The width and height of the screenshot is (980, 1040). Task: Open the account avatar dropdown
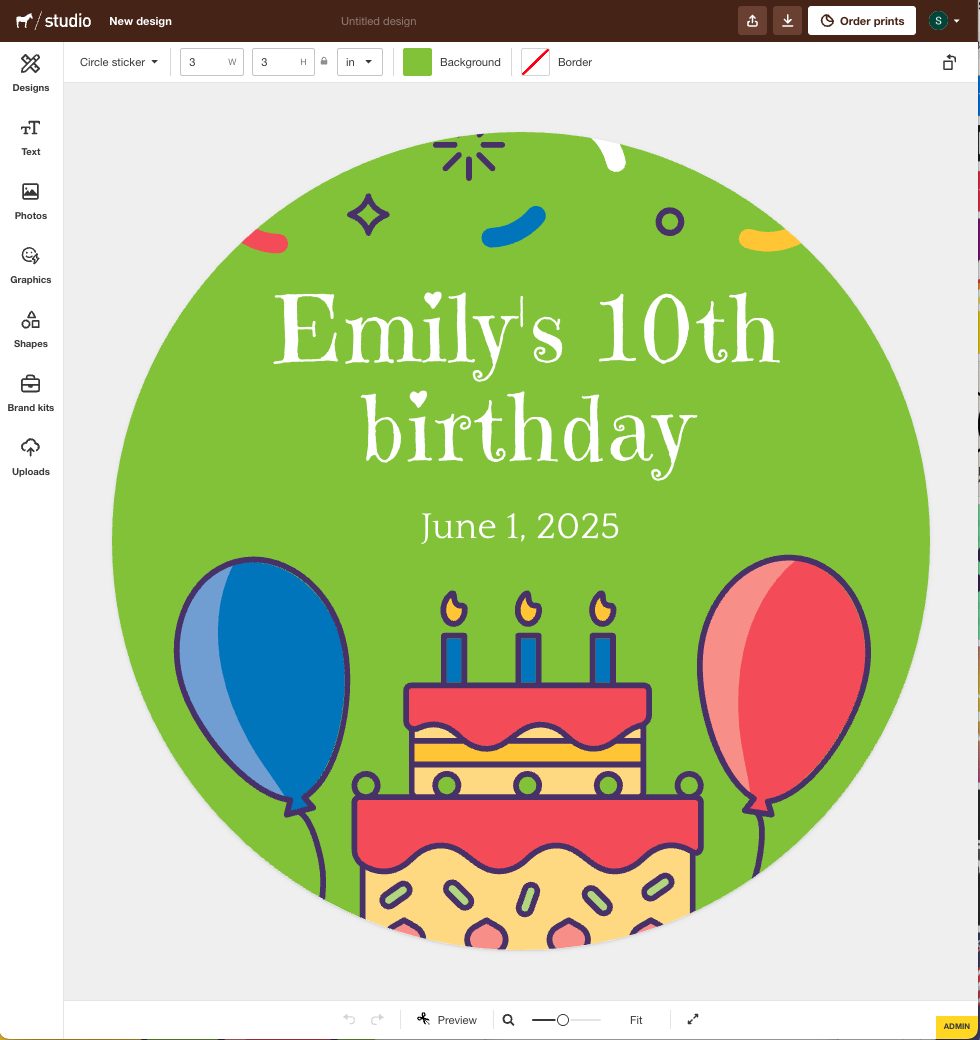click(944, 20)
